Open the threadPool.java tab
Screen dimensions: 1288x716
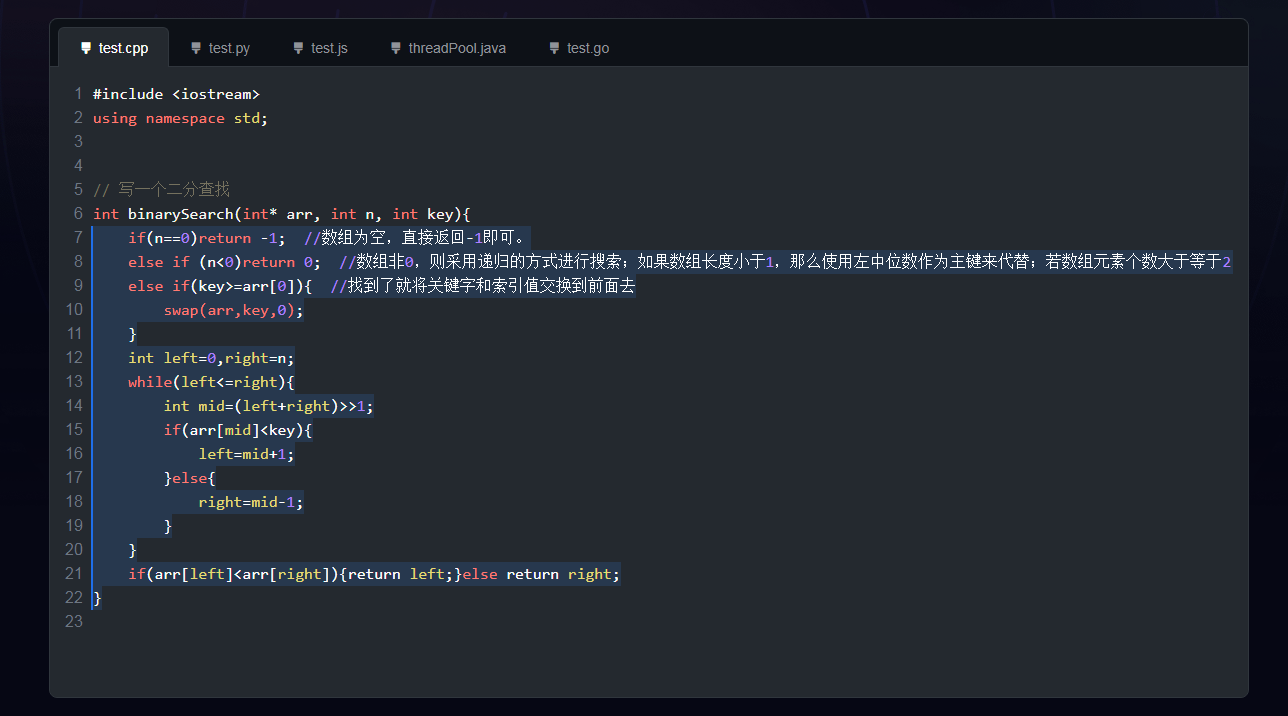[x=448, y=48]
